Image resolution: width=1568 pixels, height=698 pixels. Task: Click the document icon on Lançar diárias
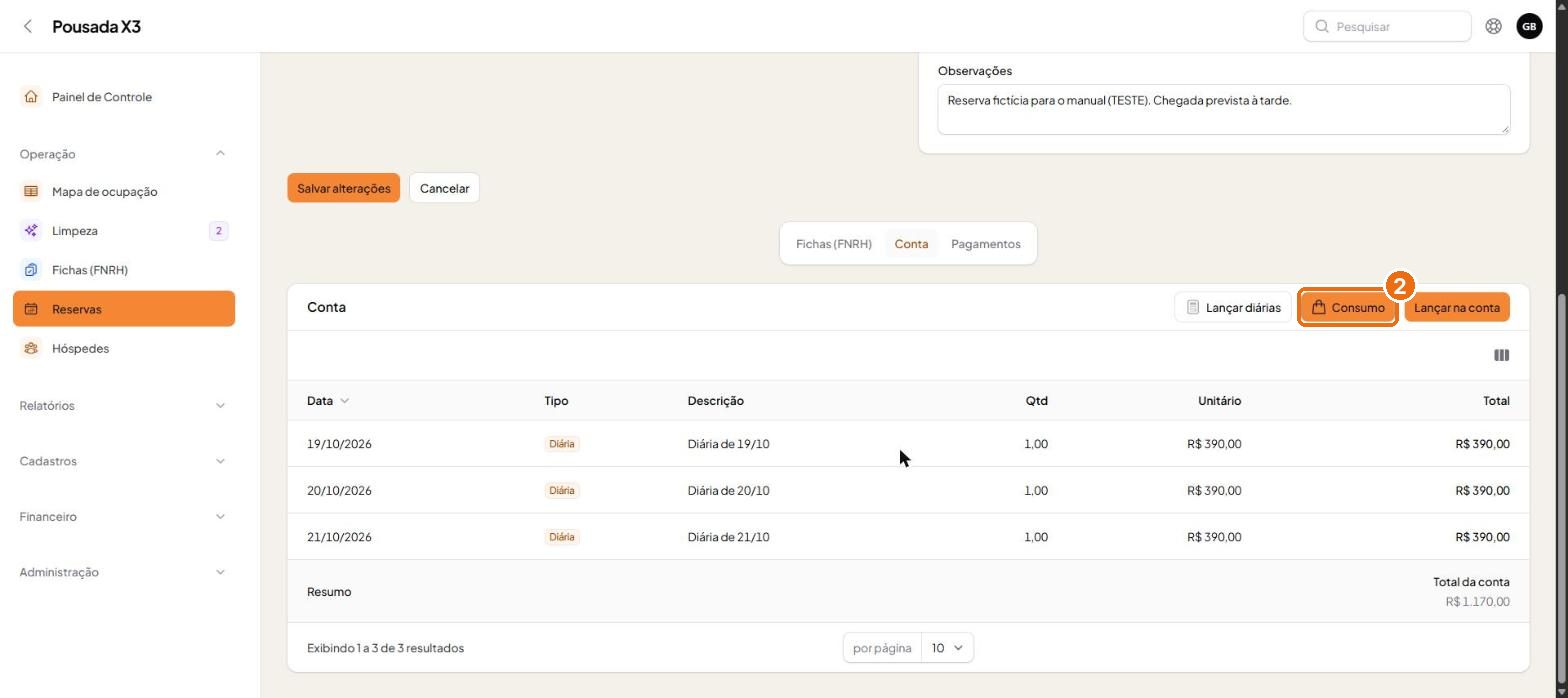tap(1193, 307)
